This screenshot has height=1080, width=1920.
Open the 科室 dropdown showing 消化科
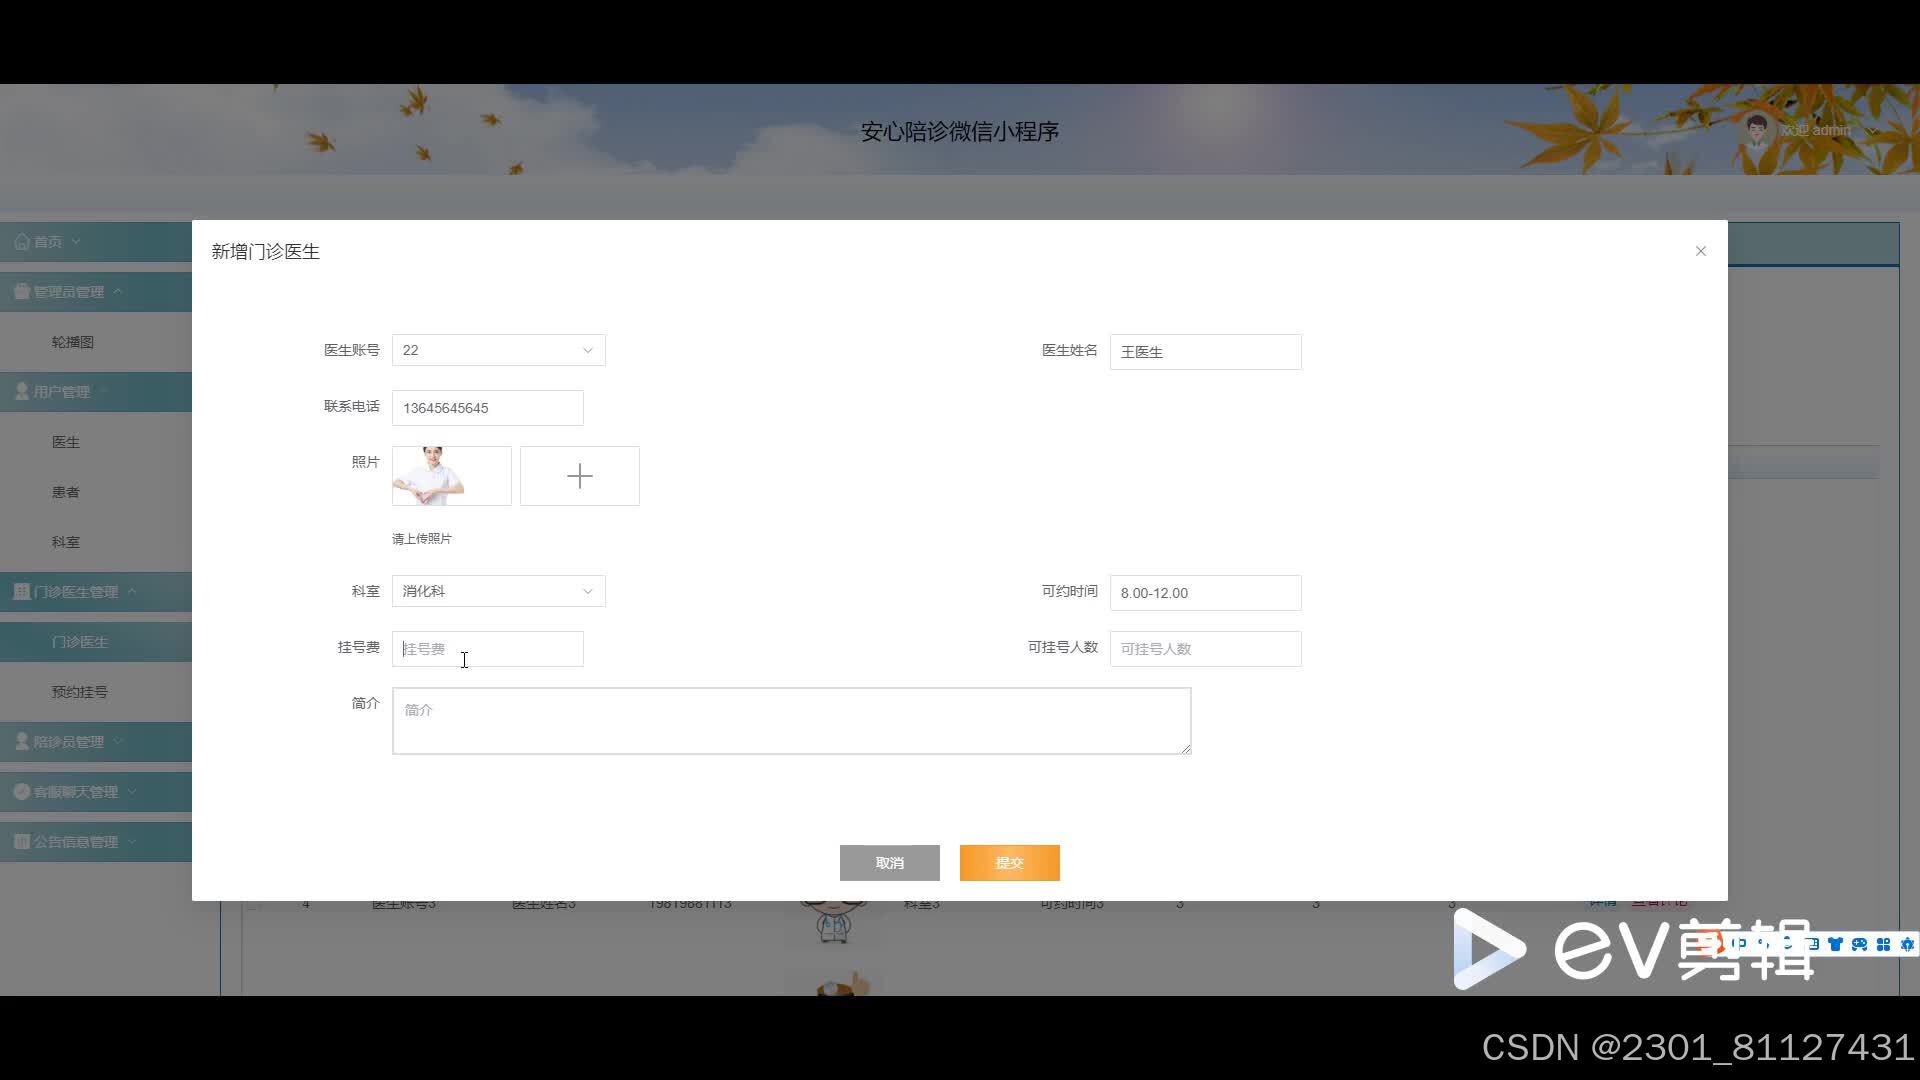[x=499, y=591]
